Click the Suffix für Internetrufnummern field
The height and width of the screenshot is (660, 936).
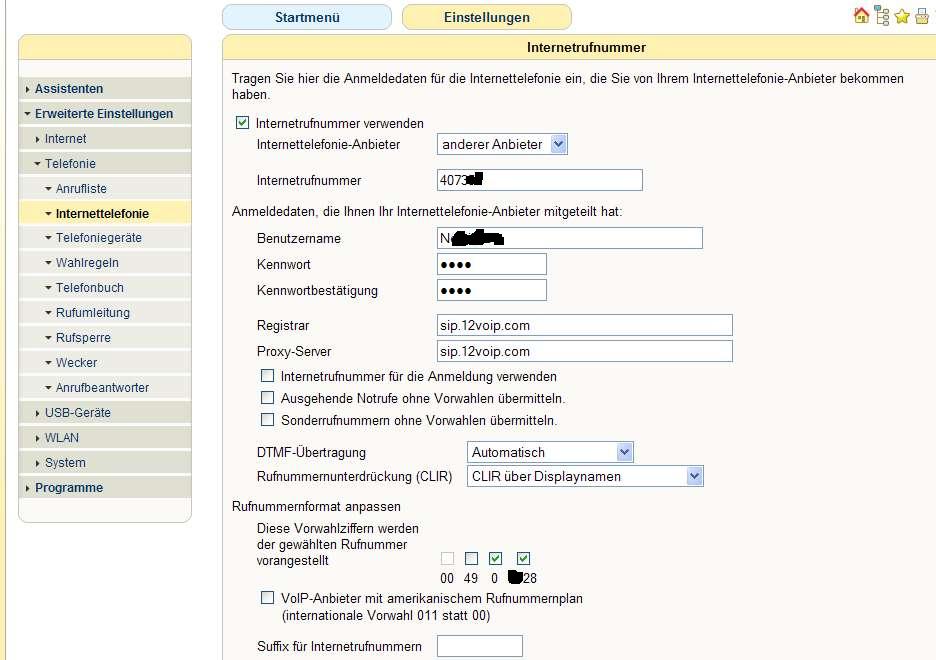480,647
